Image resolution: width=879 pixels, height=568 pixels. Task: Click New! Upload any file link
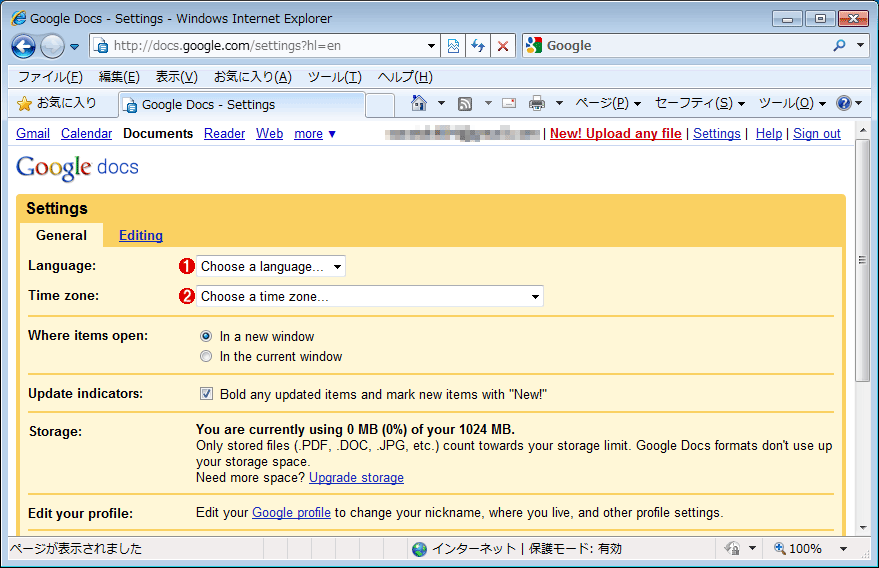pos(616,133)
